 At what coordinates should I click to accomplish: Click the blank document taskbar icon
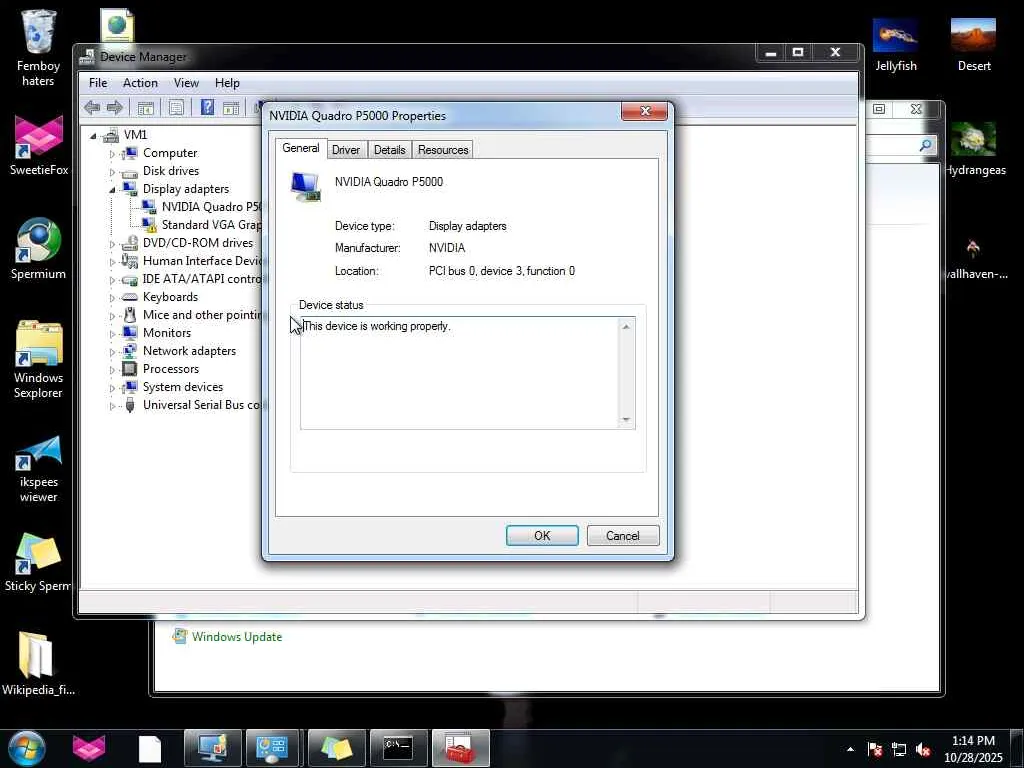[x=150, y=748]
